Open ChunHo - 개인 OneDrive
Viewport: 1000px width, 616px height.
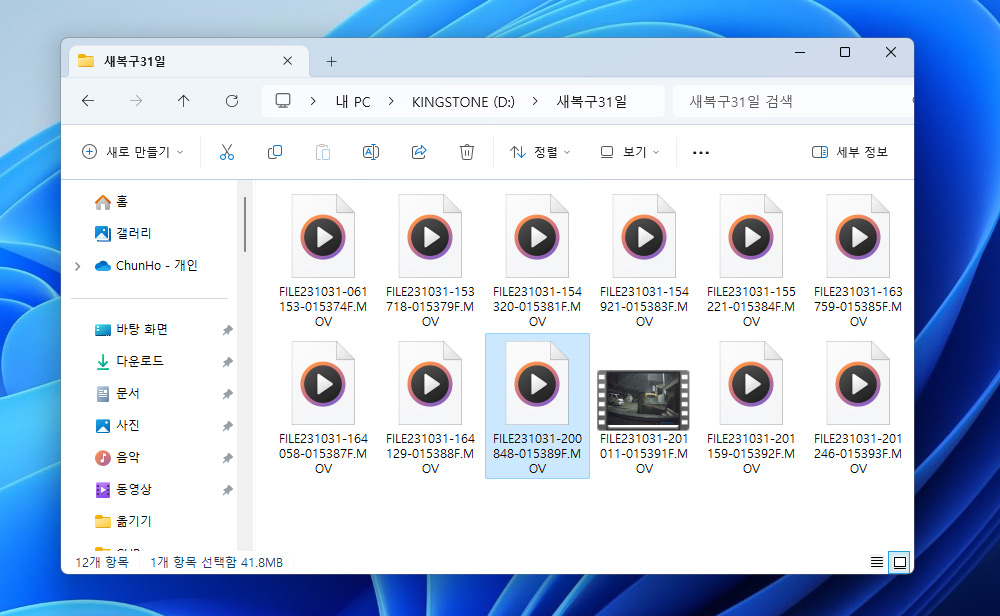tap(146, 265)
